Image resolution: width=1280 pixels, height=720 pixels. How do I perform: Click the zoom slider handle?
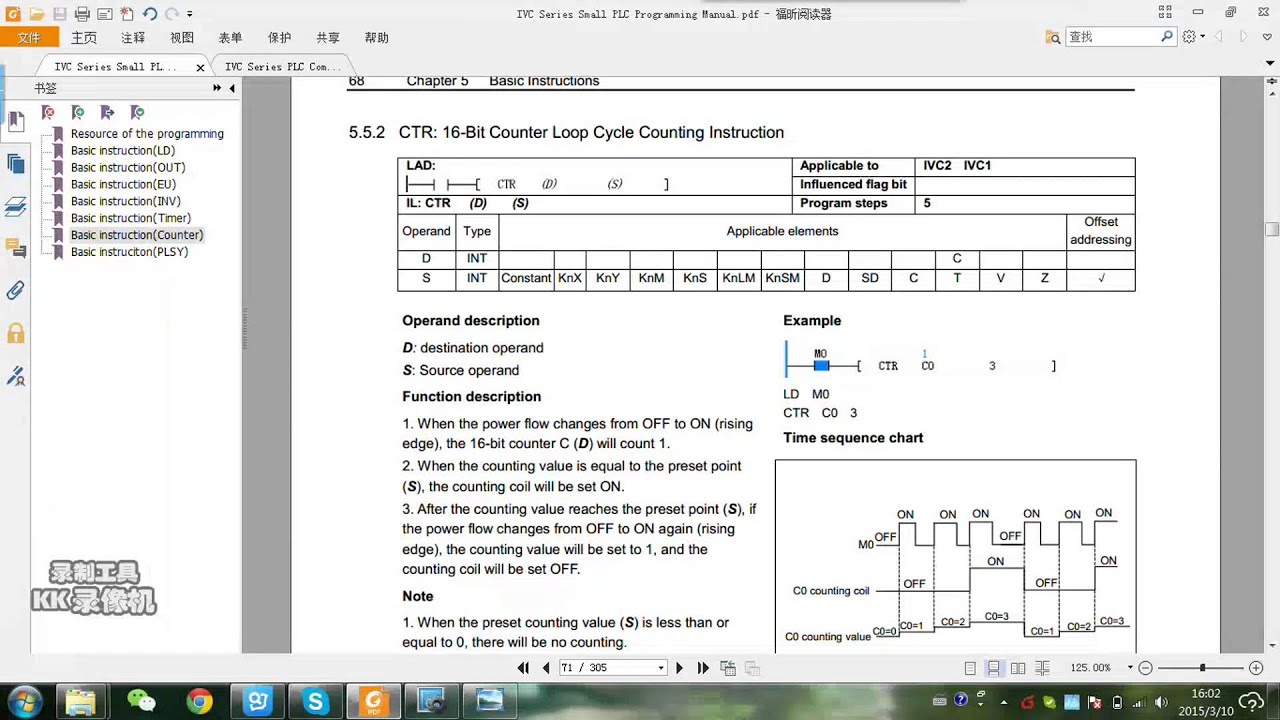(x=1202, y=667)
